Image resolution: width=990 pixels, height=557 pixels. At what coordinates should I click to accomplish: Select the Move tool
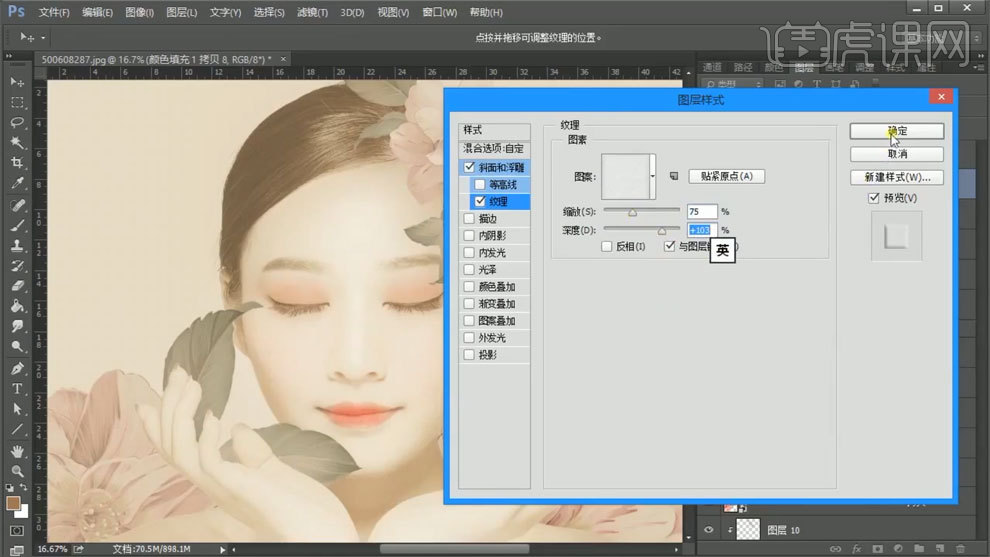point(17,81)
